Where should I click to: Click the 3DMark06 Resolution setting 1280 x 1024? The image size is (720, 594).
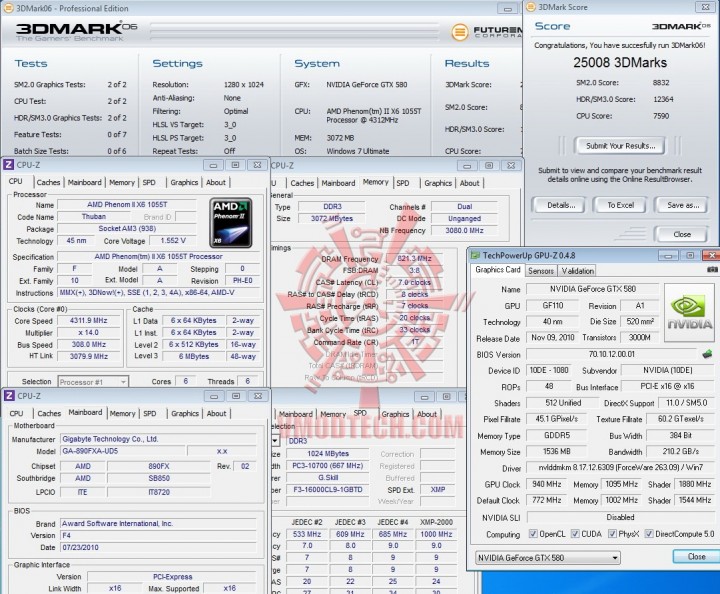tap(244, 84)
